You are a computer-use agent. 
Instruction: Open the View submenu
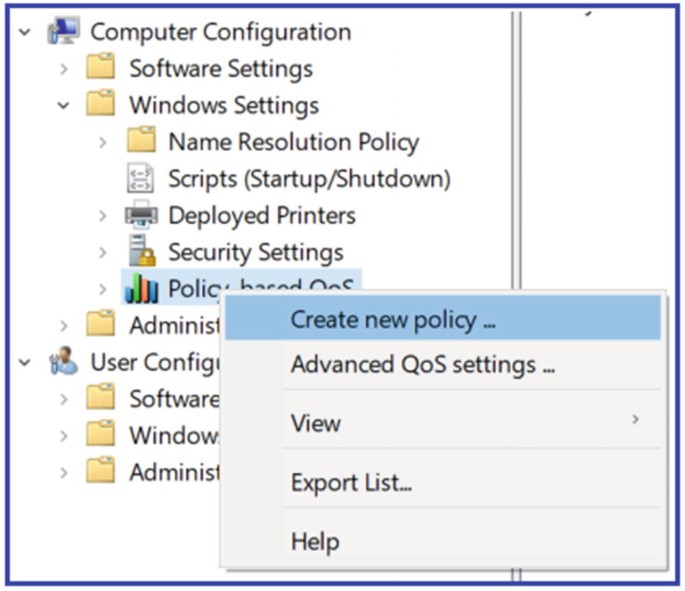(x=316, y=423)
